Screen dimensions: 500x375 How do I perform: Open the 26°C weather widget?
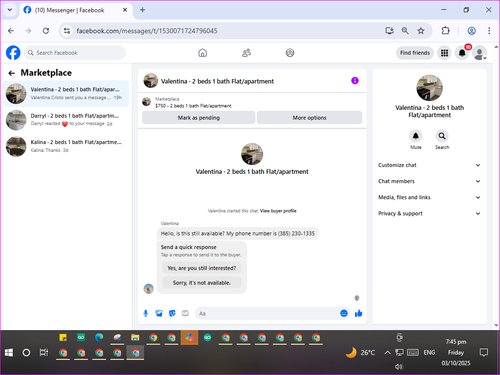[x=360, y=352]
